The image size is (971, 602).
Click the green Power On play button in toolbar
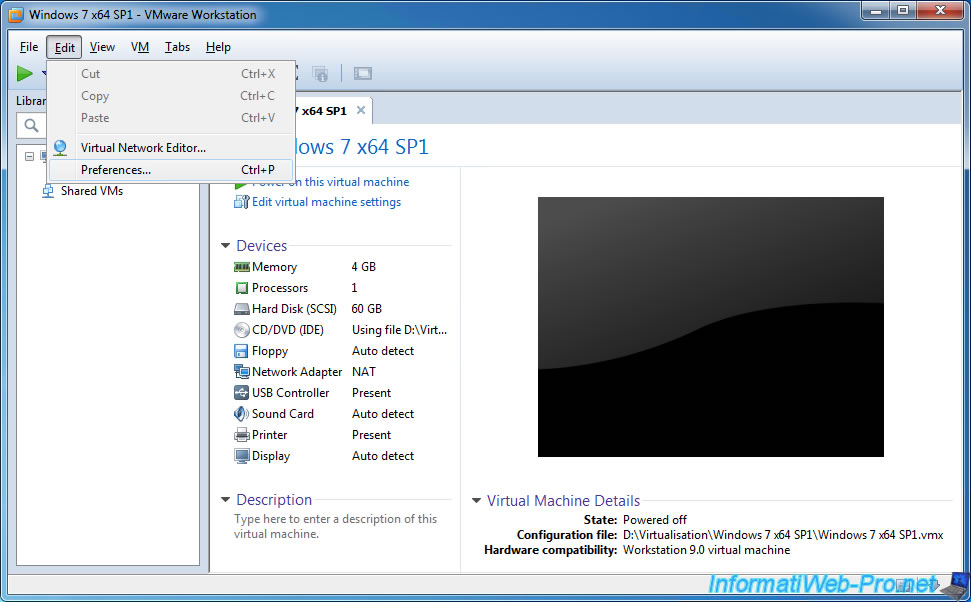25,74
